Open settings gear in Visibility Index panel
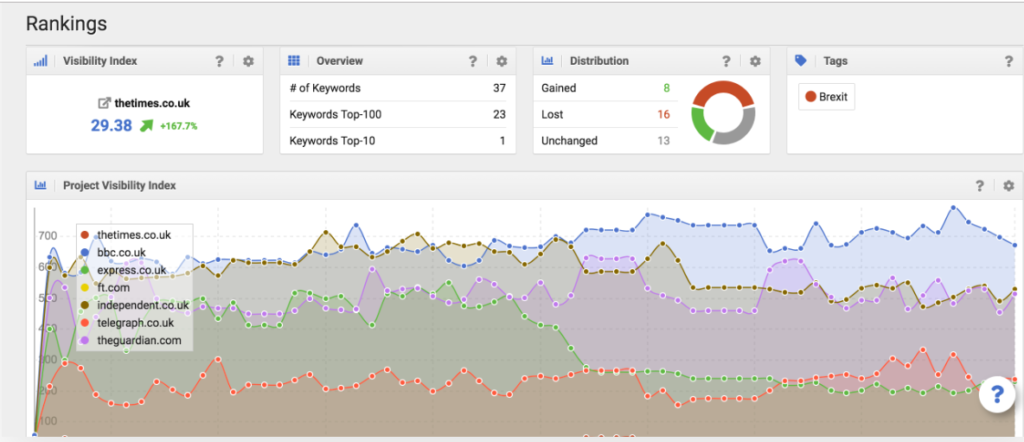The width and height of the screenshot is (1024, 442). (248, 61)
